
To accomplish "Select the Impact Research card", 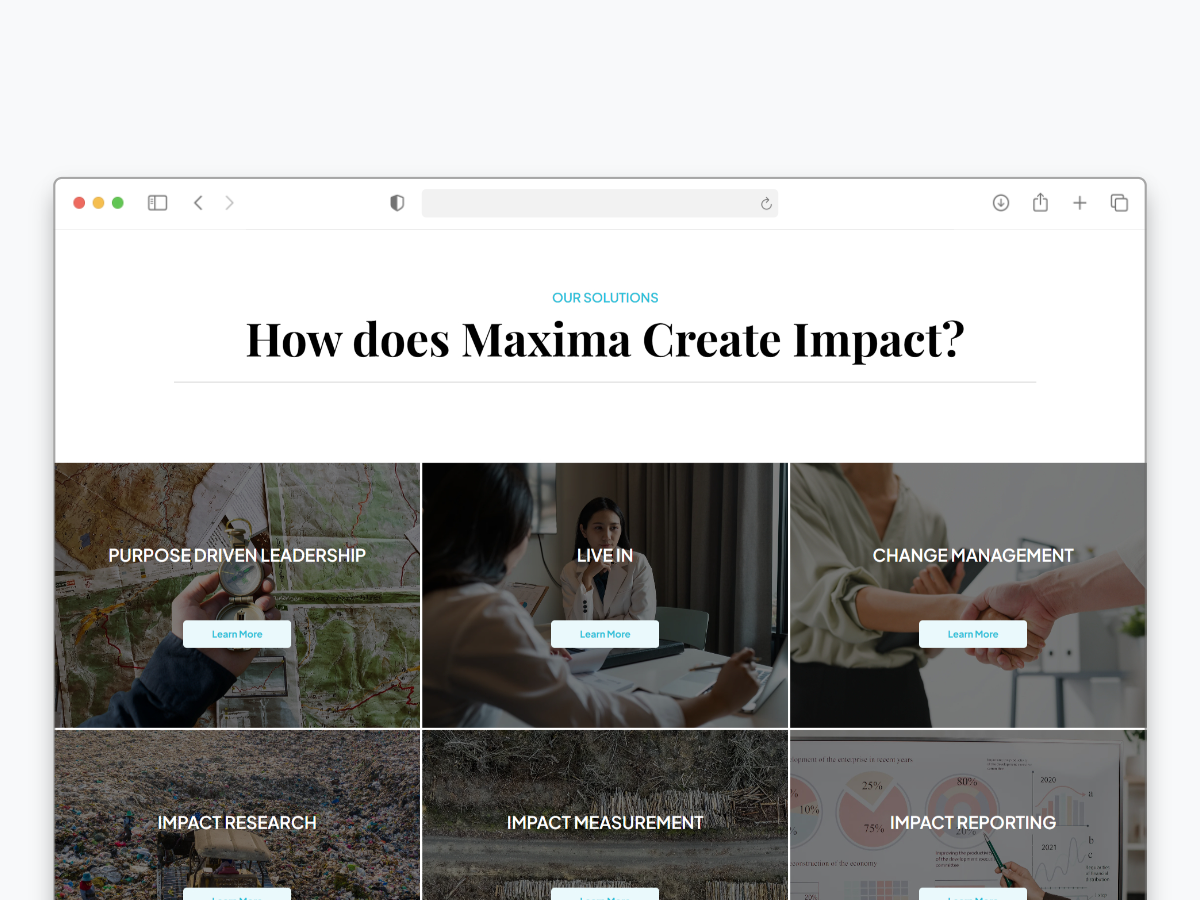I will (237, 815).
